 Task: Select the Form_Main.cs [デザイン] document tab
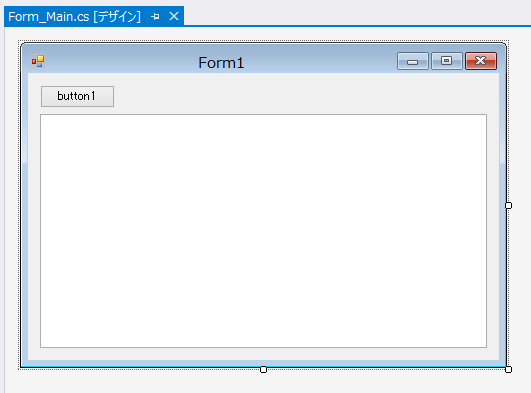click(x=74, y=16)
